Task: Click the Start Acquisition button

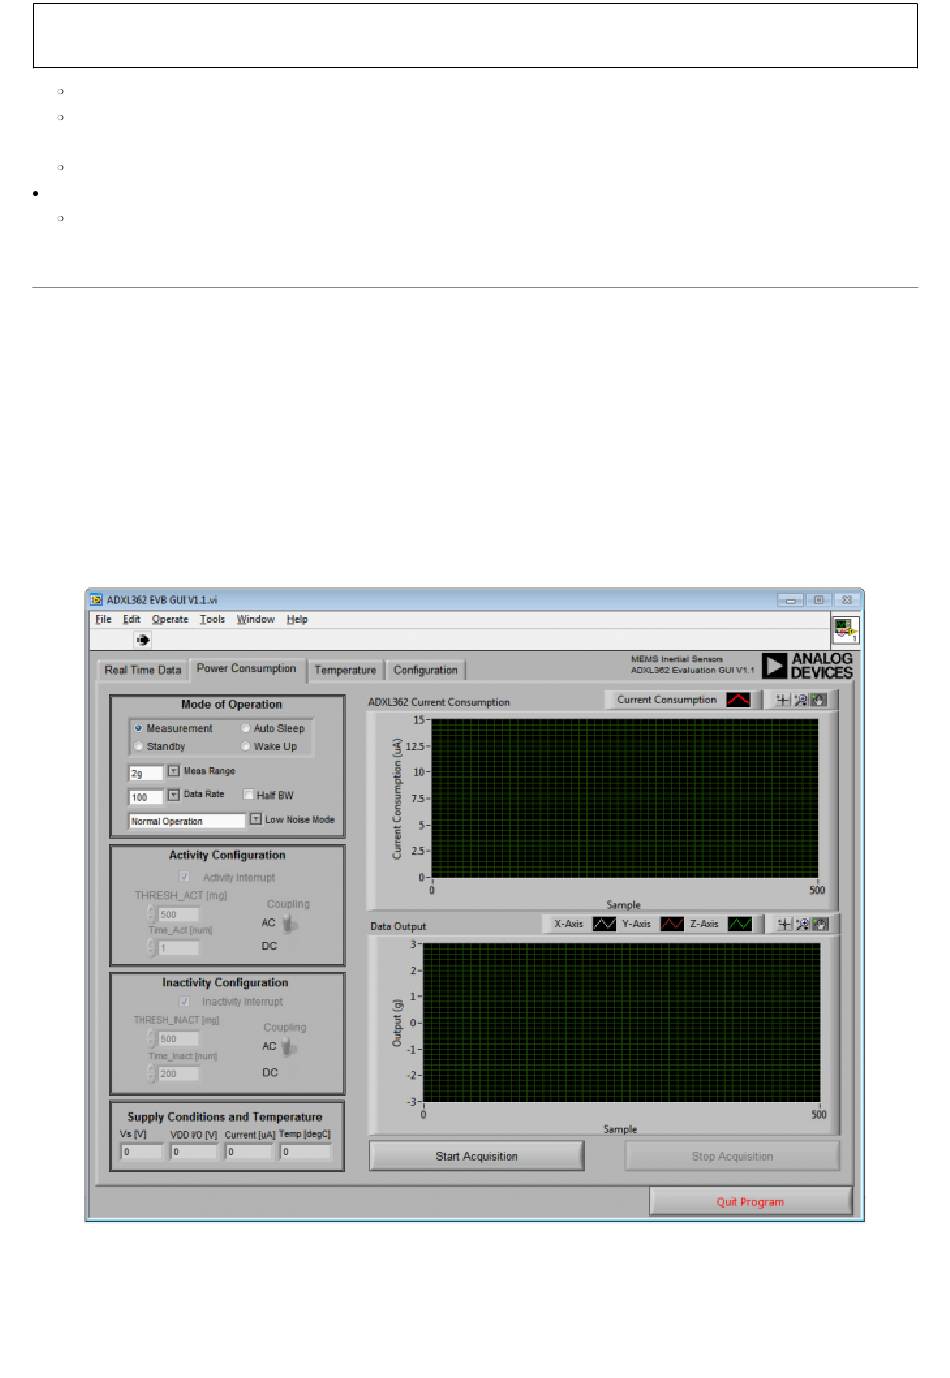Action: point(476,1156)
